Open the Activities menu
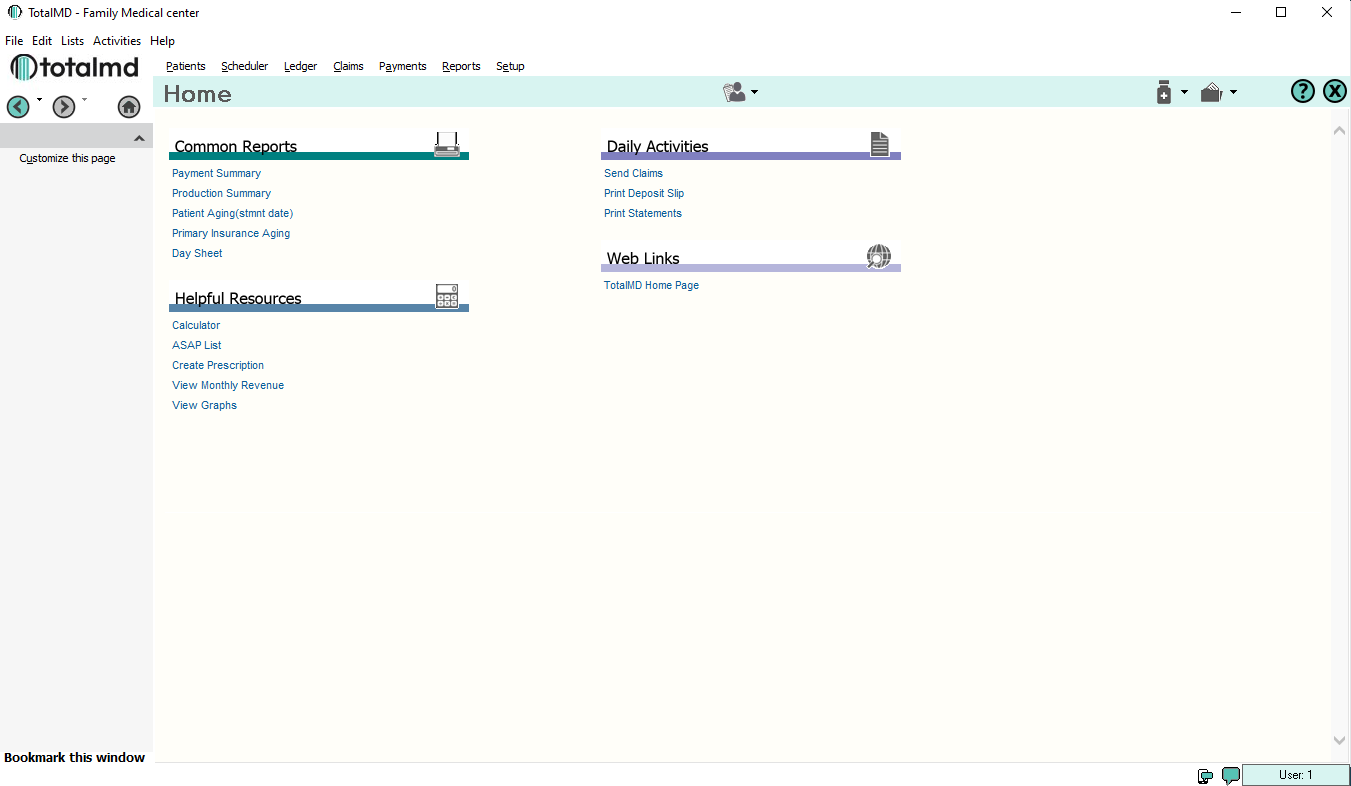 tap(117, 41)
